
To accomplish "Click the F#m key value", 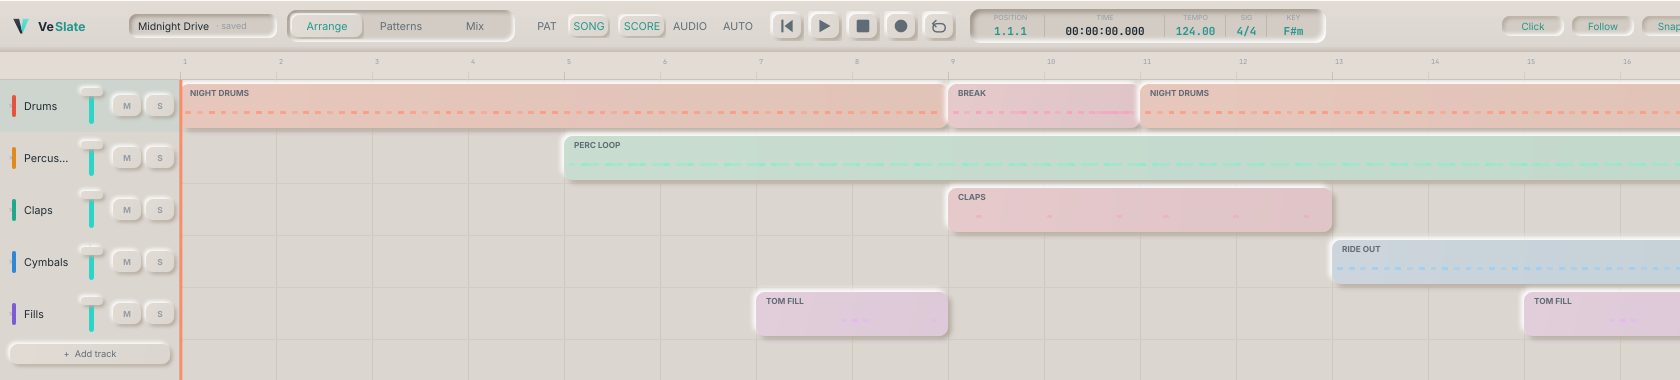I will pyautogui.click(x=1293, y=31).
